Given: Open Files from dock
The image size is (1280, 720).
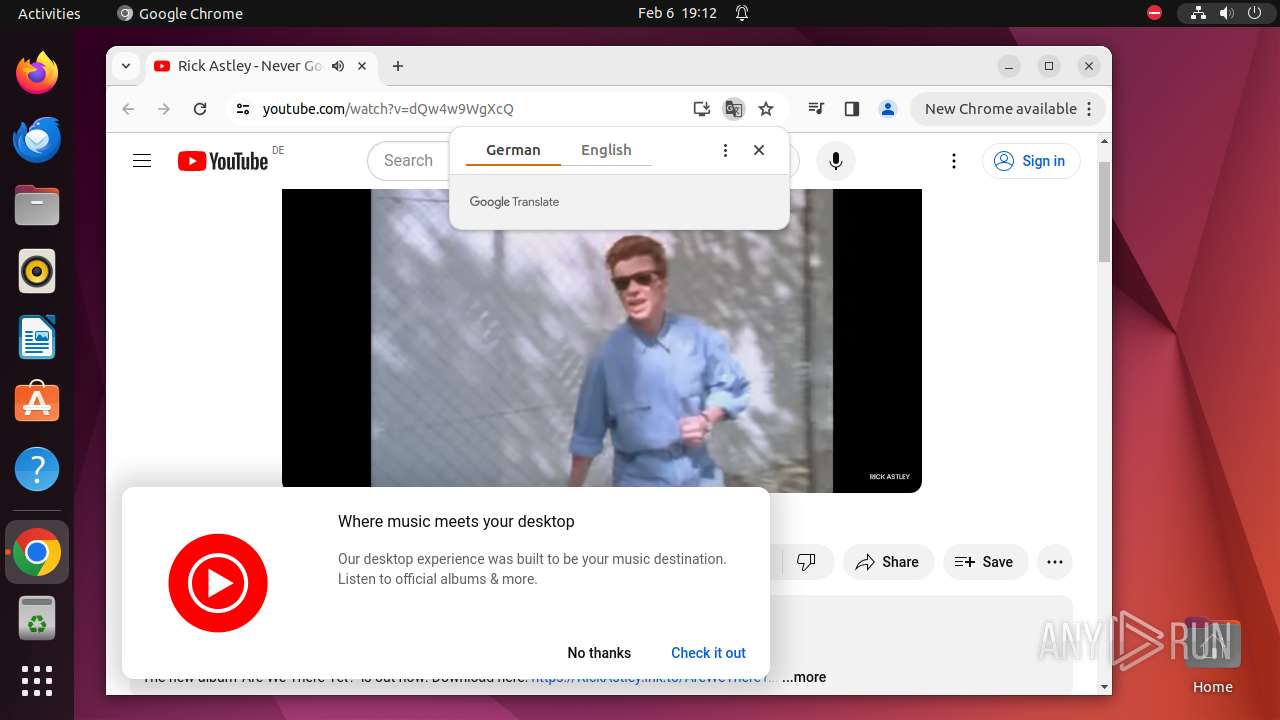Looking at the screenshot, I should click(x=37, y=205).
